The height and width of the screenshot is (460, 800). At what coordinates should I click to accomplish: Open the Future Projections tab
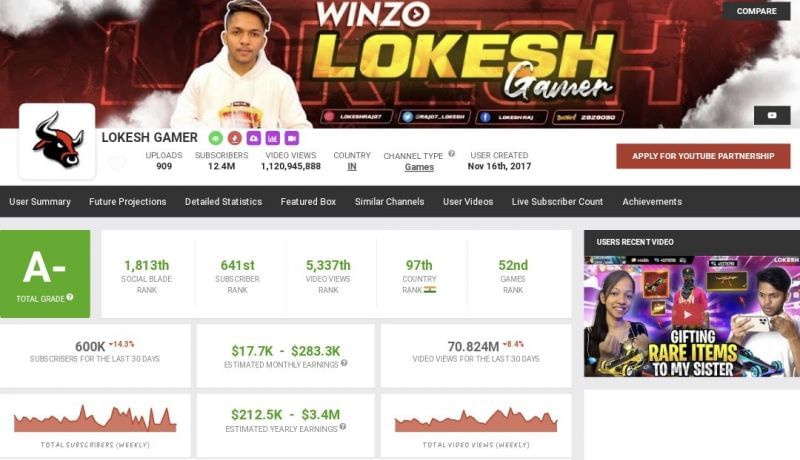[128, 201]
